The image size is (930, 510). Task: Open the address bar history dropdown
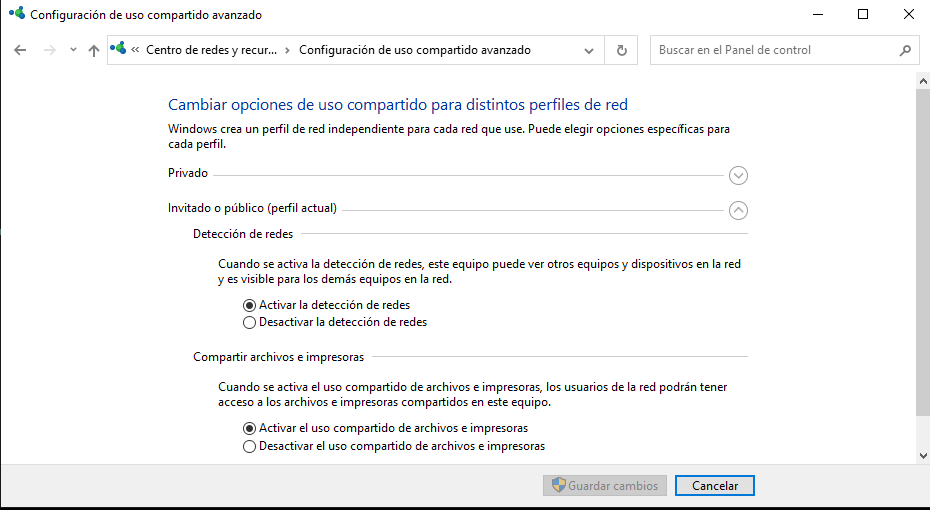591,50
